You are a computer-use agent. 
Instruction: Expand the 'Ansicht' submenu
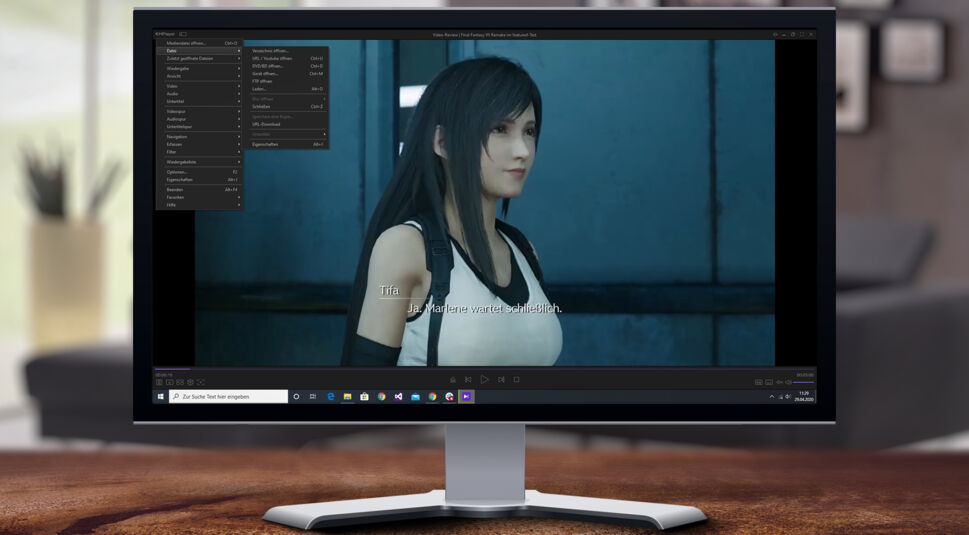coord(200,76)
